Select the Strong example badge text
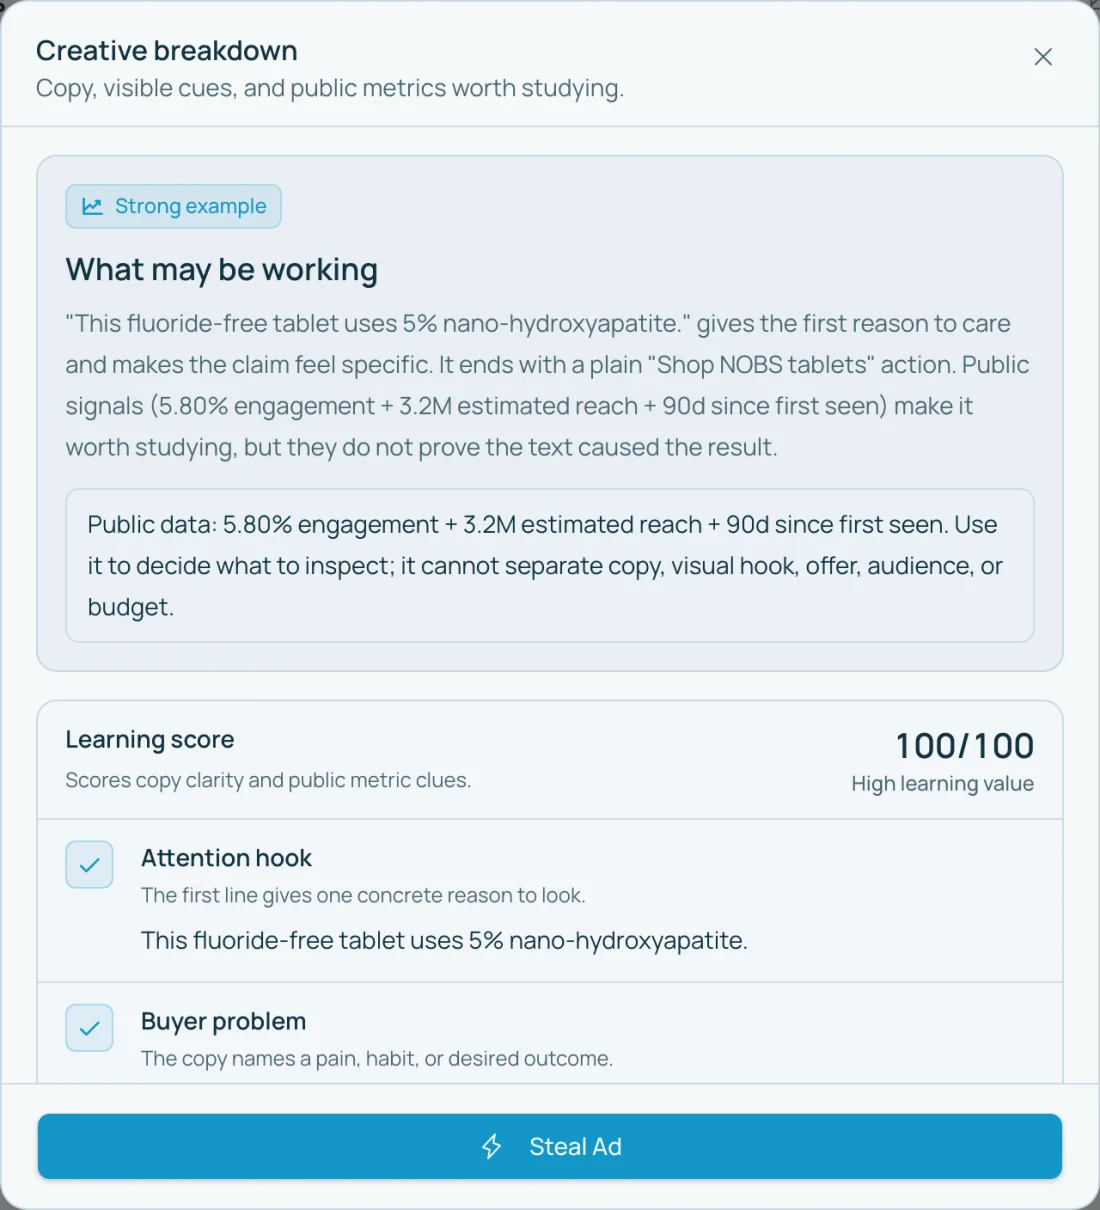 191,206
